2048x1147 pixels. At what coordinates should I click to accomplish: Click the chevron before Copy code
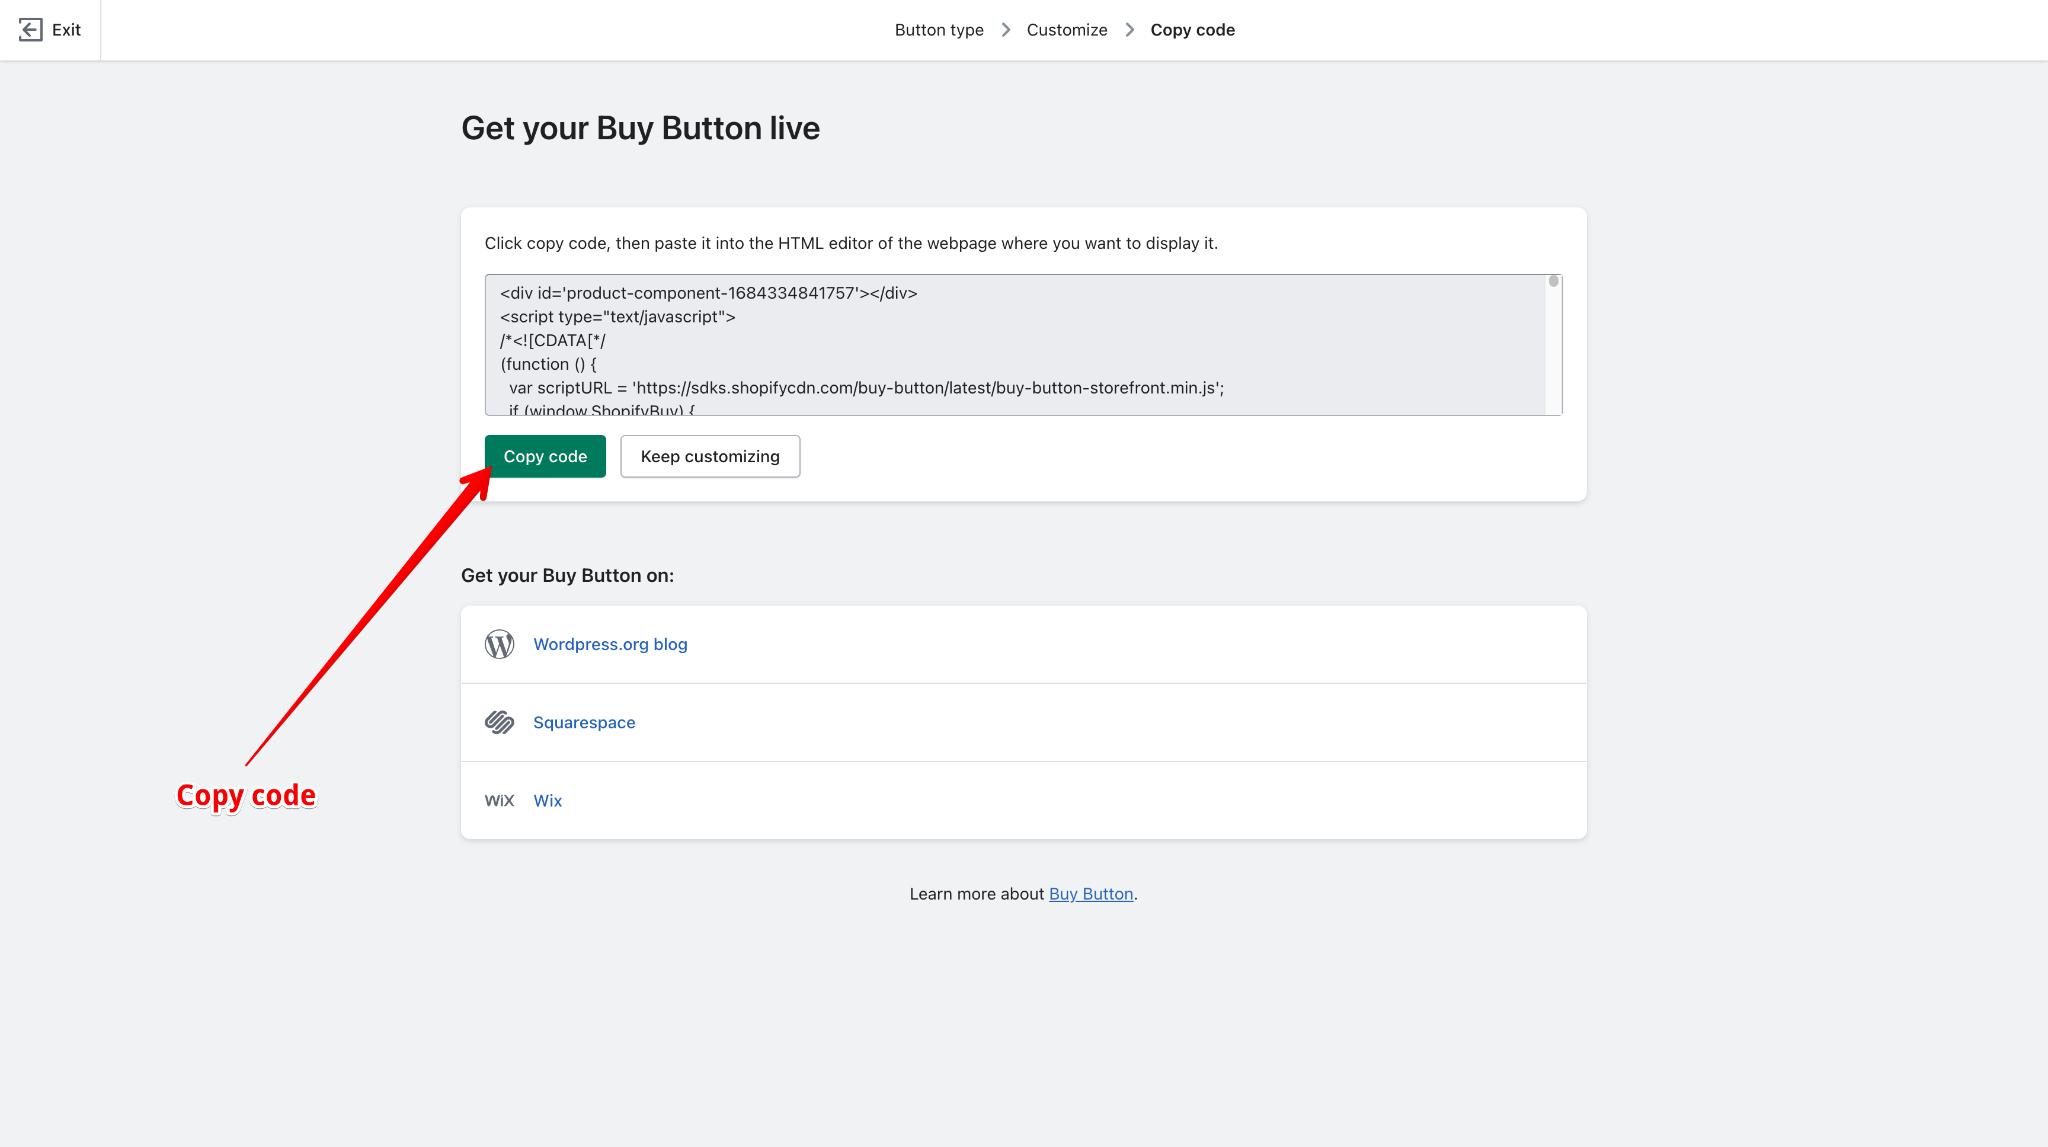[1129, 29]
